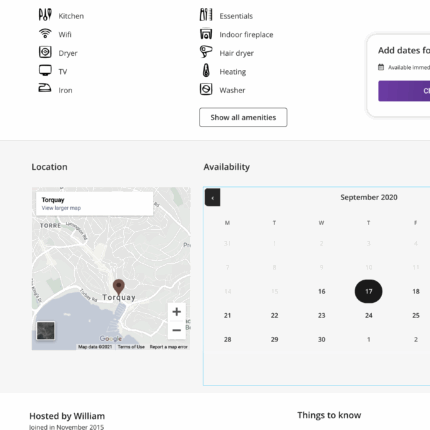Click the Essentials amenity icon

[206, 15]
